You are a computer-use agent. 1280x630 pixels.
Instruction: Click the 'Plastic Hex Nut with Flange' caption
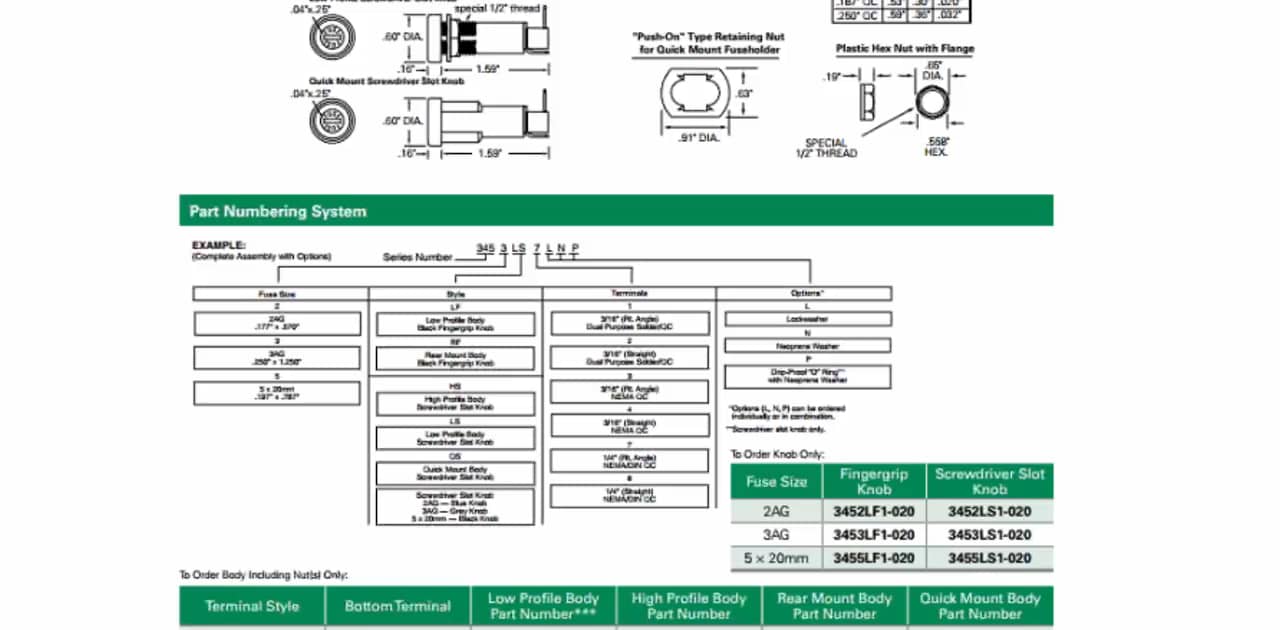tap(905, 48)
